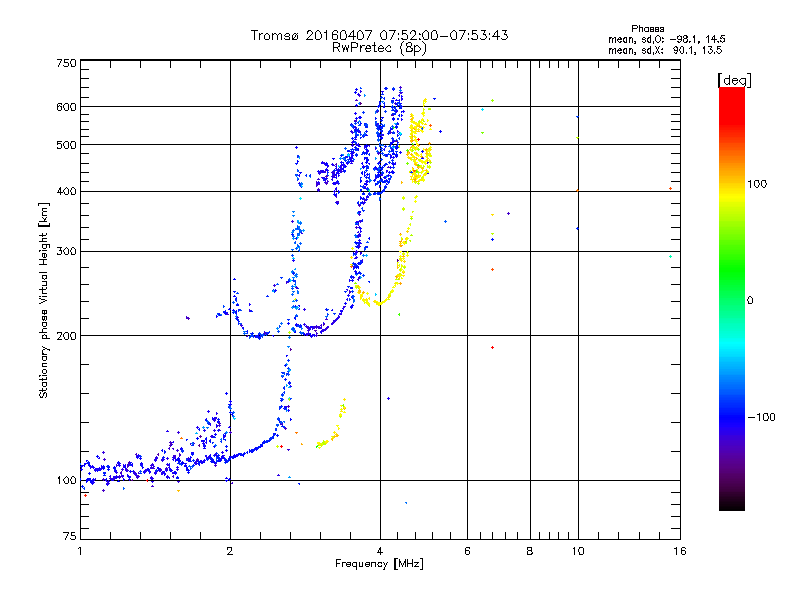Click the 'Stationary phase Virtual Height [km]' axis label

[44, 300]
